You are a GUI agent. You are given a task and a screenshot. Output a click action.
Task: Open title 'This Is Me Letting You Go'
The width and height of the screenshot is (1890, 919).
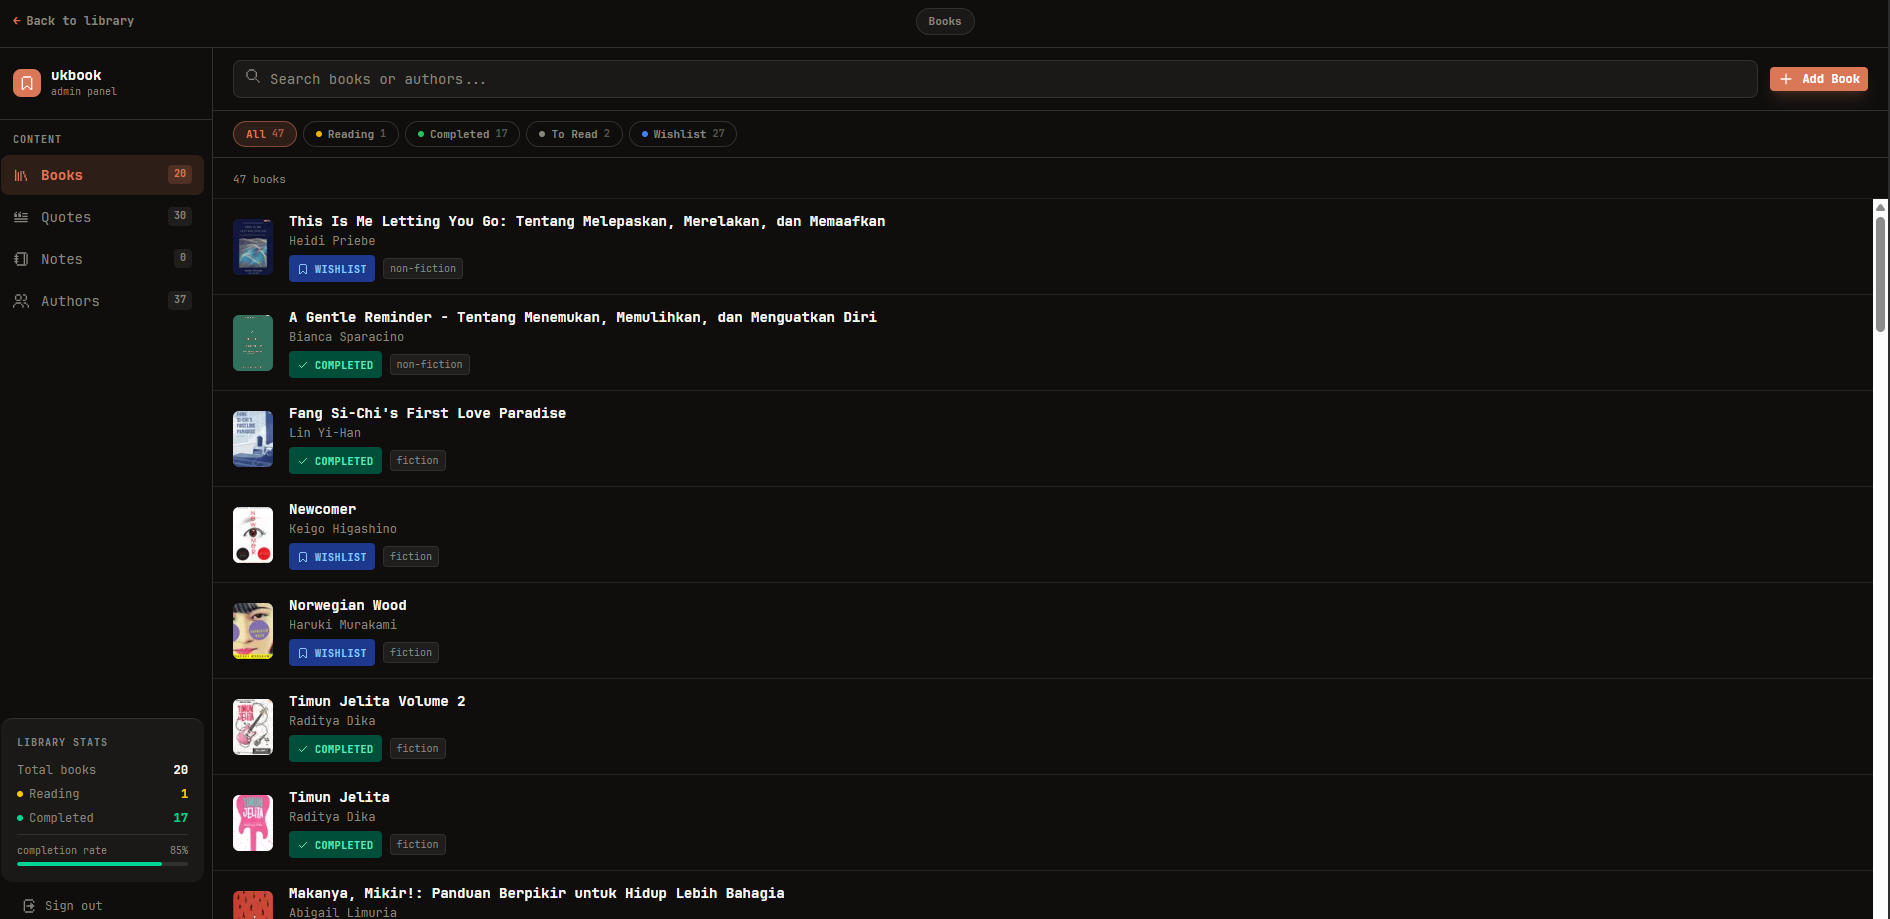[x=587, y=221]
